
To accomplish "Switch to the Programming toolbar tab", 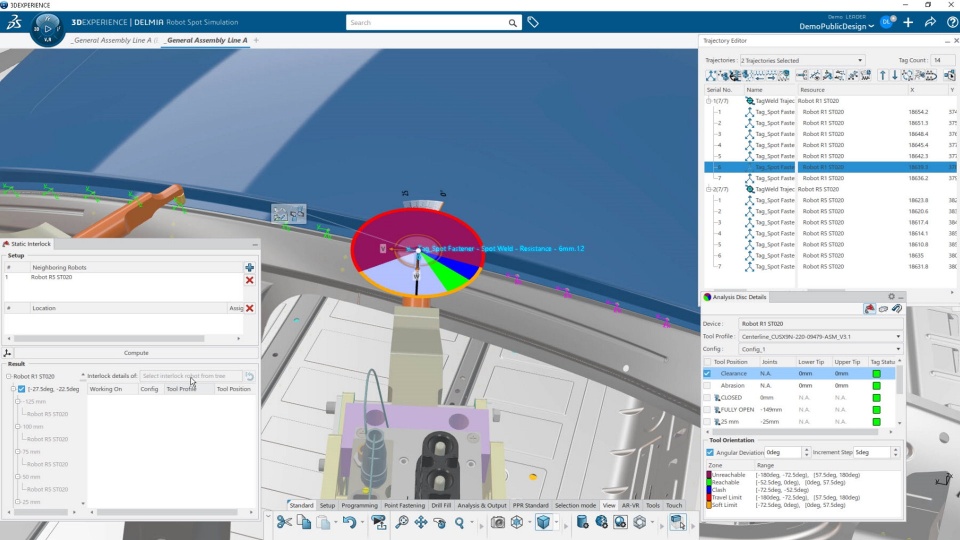I will click(359, 505).
